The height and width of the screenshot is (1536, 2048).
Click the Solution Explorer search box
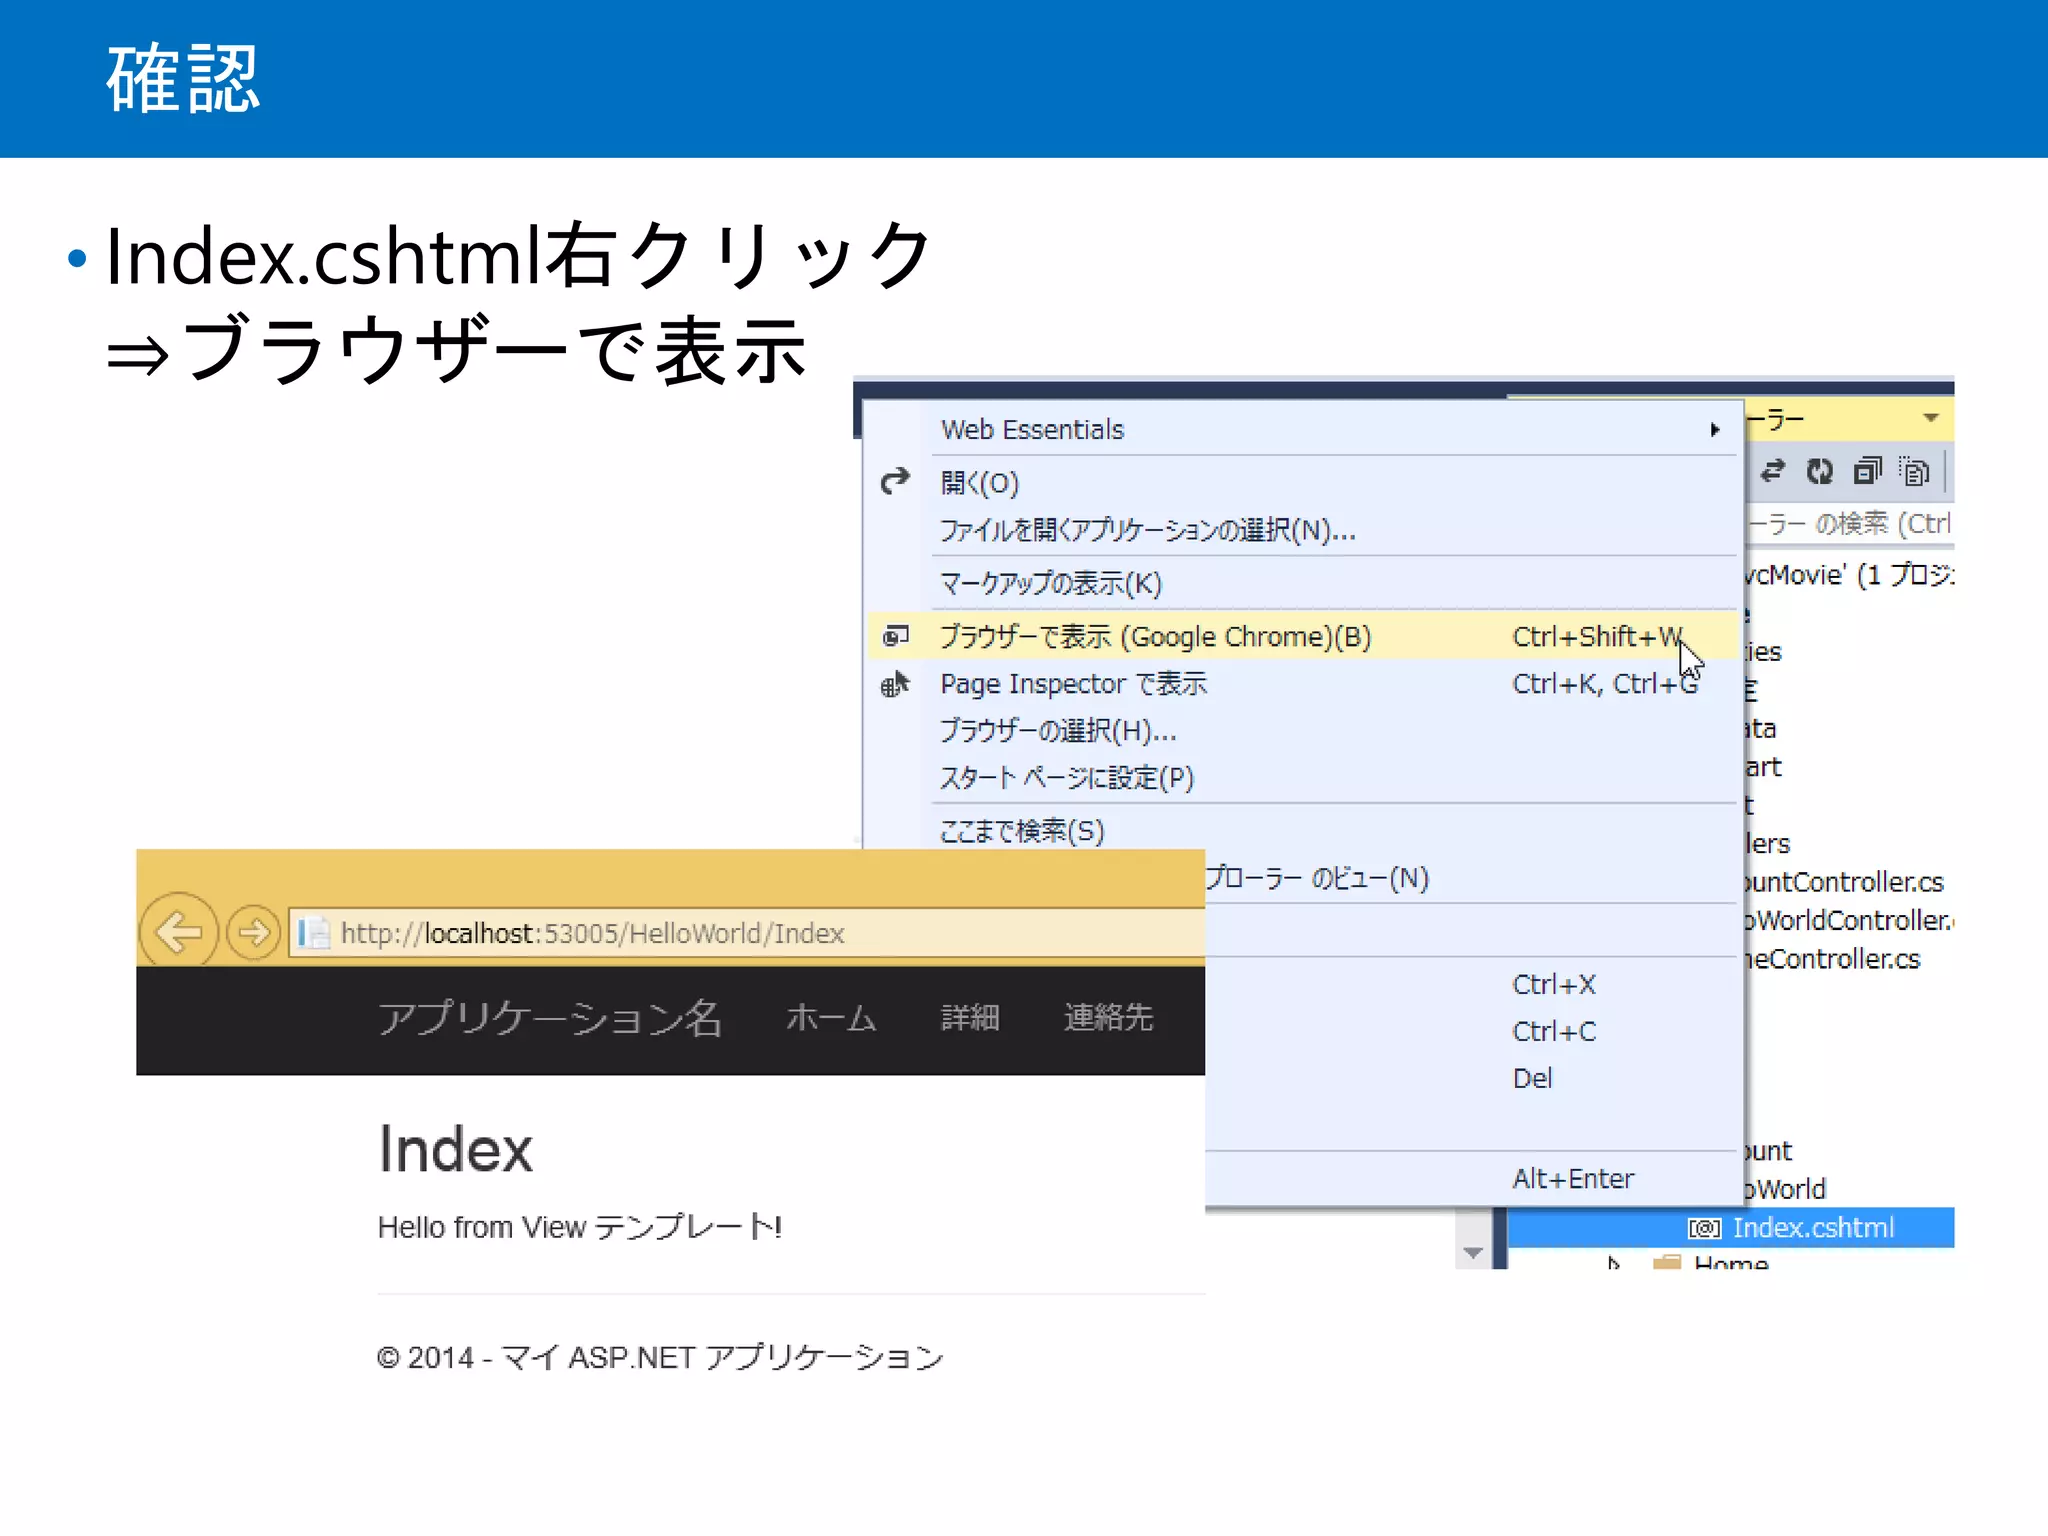pos(1850,523)
